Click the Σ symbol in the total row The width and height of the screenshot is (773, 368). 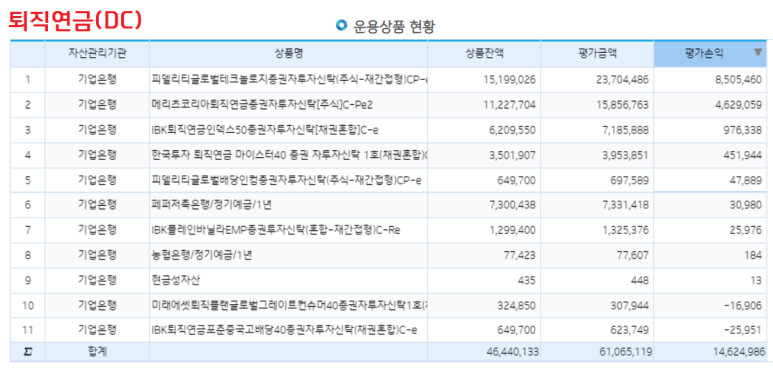coord(28,352)
